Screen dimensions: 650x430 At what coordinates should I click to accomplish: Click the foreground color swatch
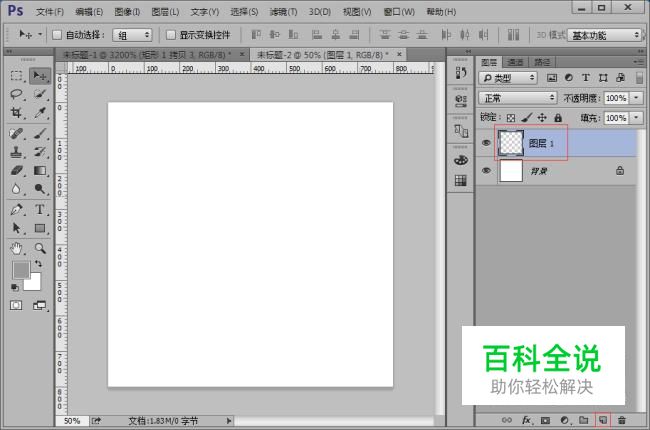(x=20, y=270)
